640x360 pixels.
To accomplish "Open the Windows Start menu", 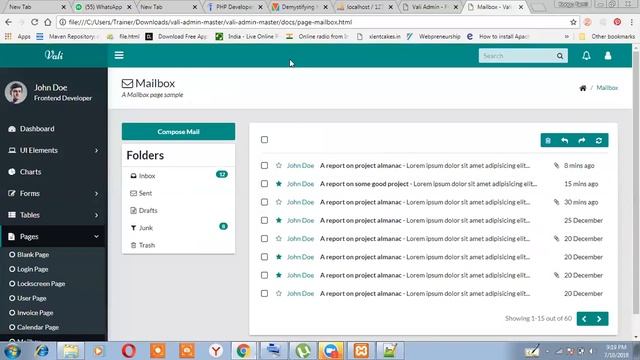I will (12, 351).
